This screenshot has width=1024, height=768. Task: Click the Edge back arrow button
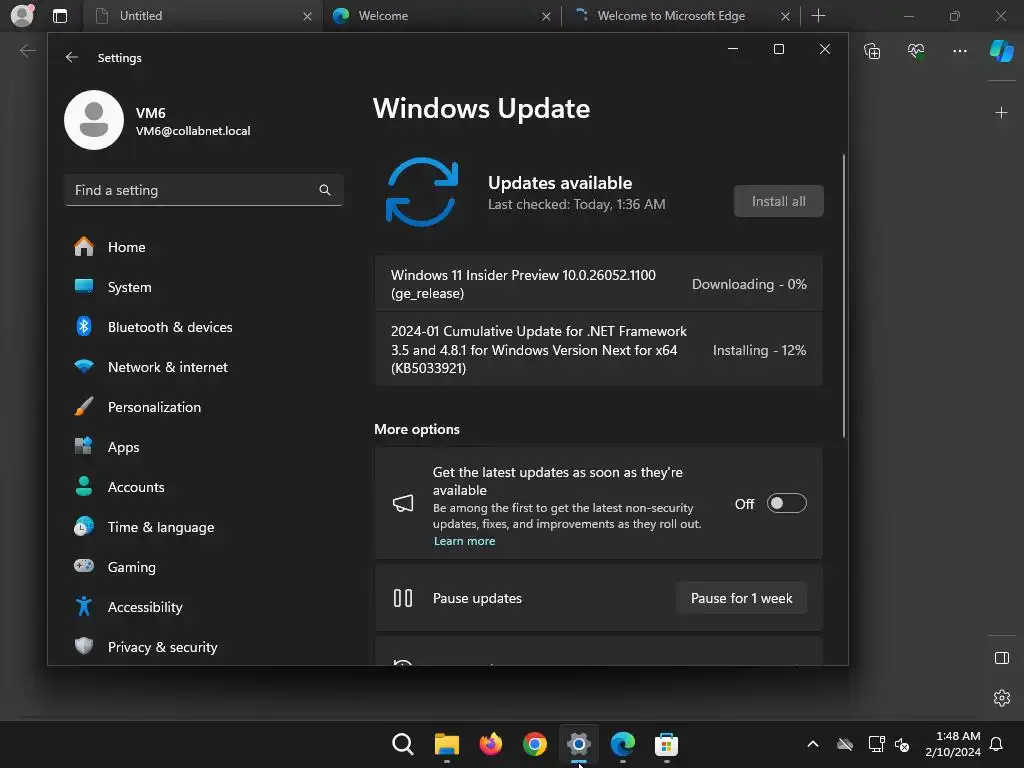click(27, 51)
